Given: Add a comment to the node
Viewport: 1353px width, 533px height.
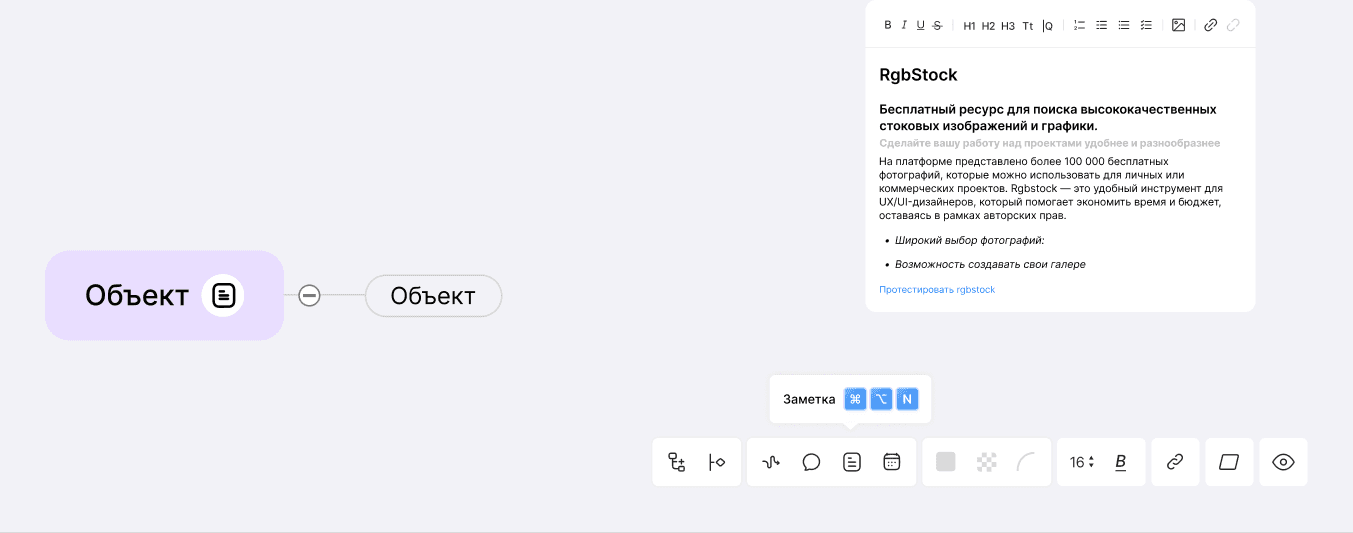Looking at the screenshot, I should [x=811, y=462].
